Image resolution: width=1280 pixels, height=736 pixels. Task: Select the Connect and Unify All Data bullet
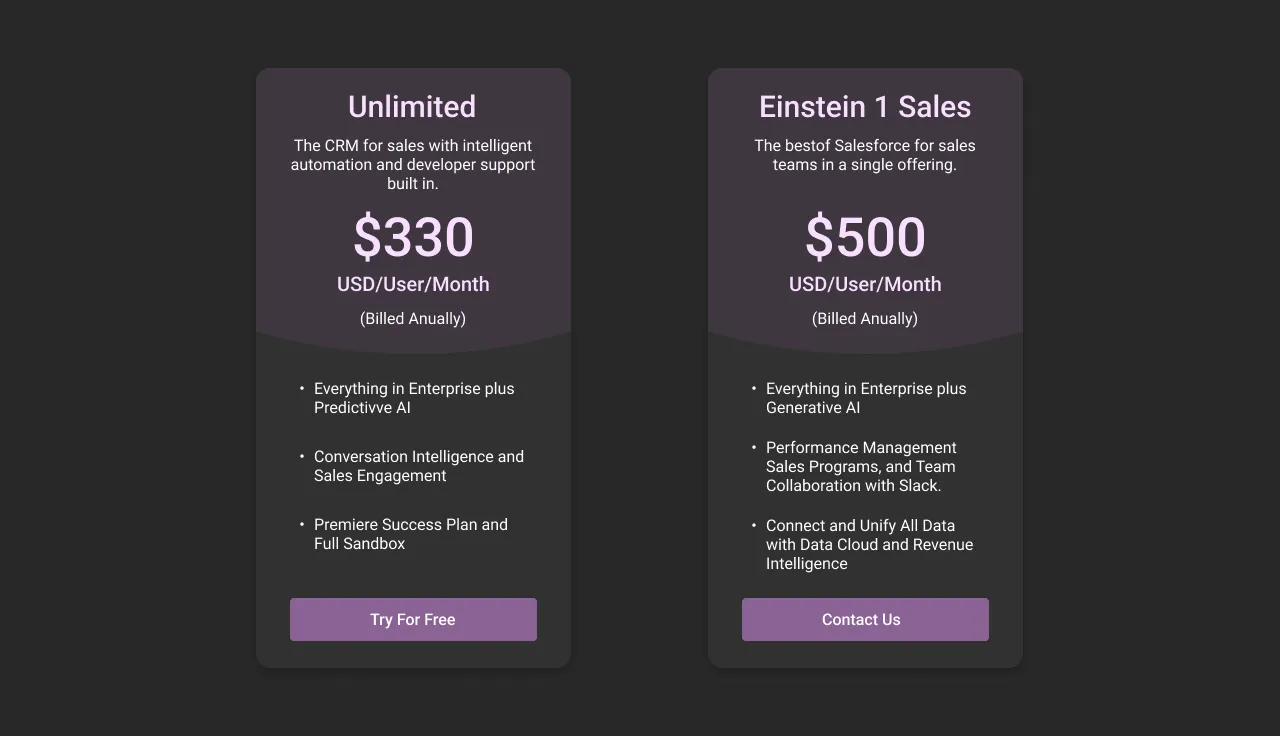pyautogui.click(x=869, y=544)
